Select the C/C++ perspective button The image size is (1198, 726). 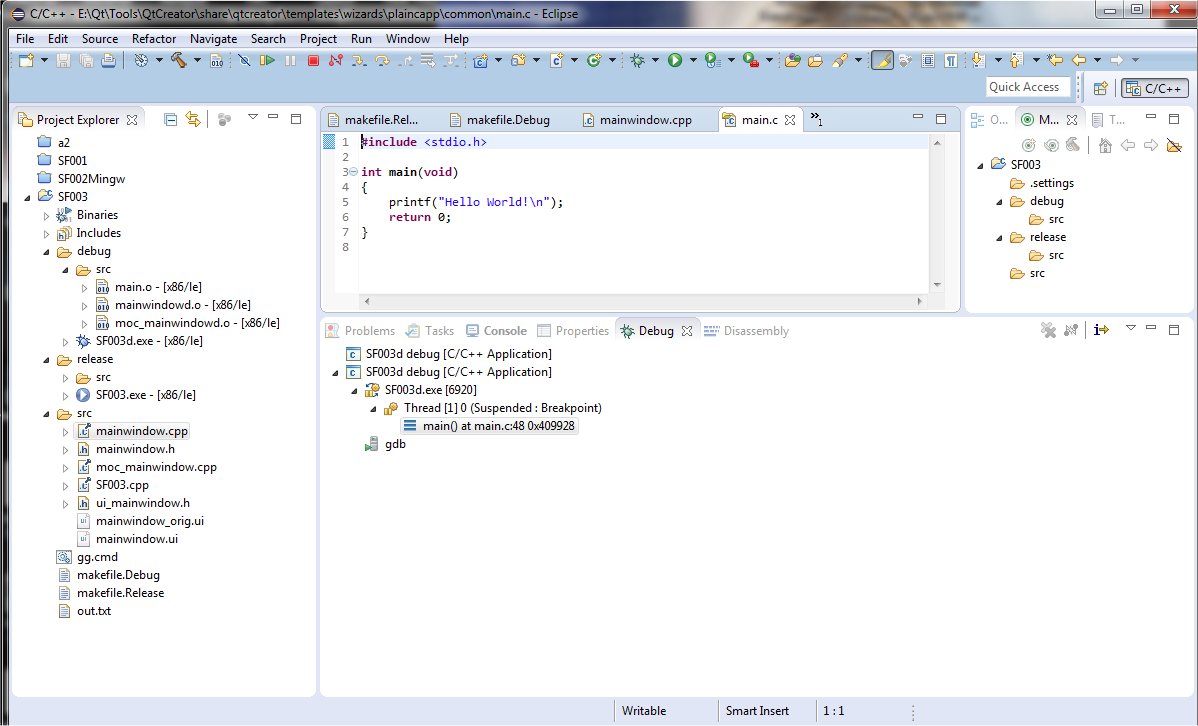[1154, 88]
